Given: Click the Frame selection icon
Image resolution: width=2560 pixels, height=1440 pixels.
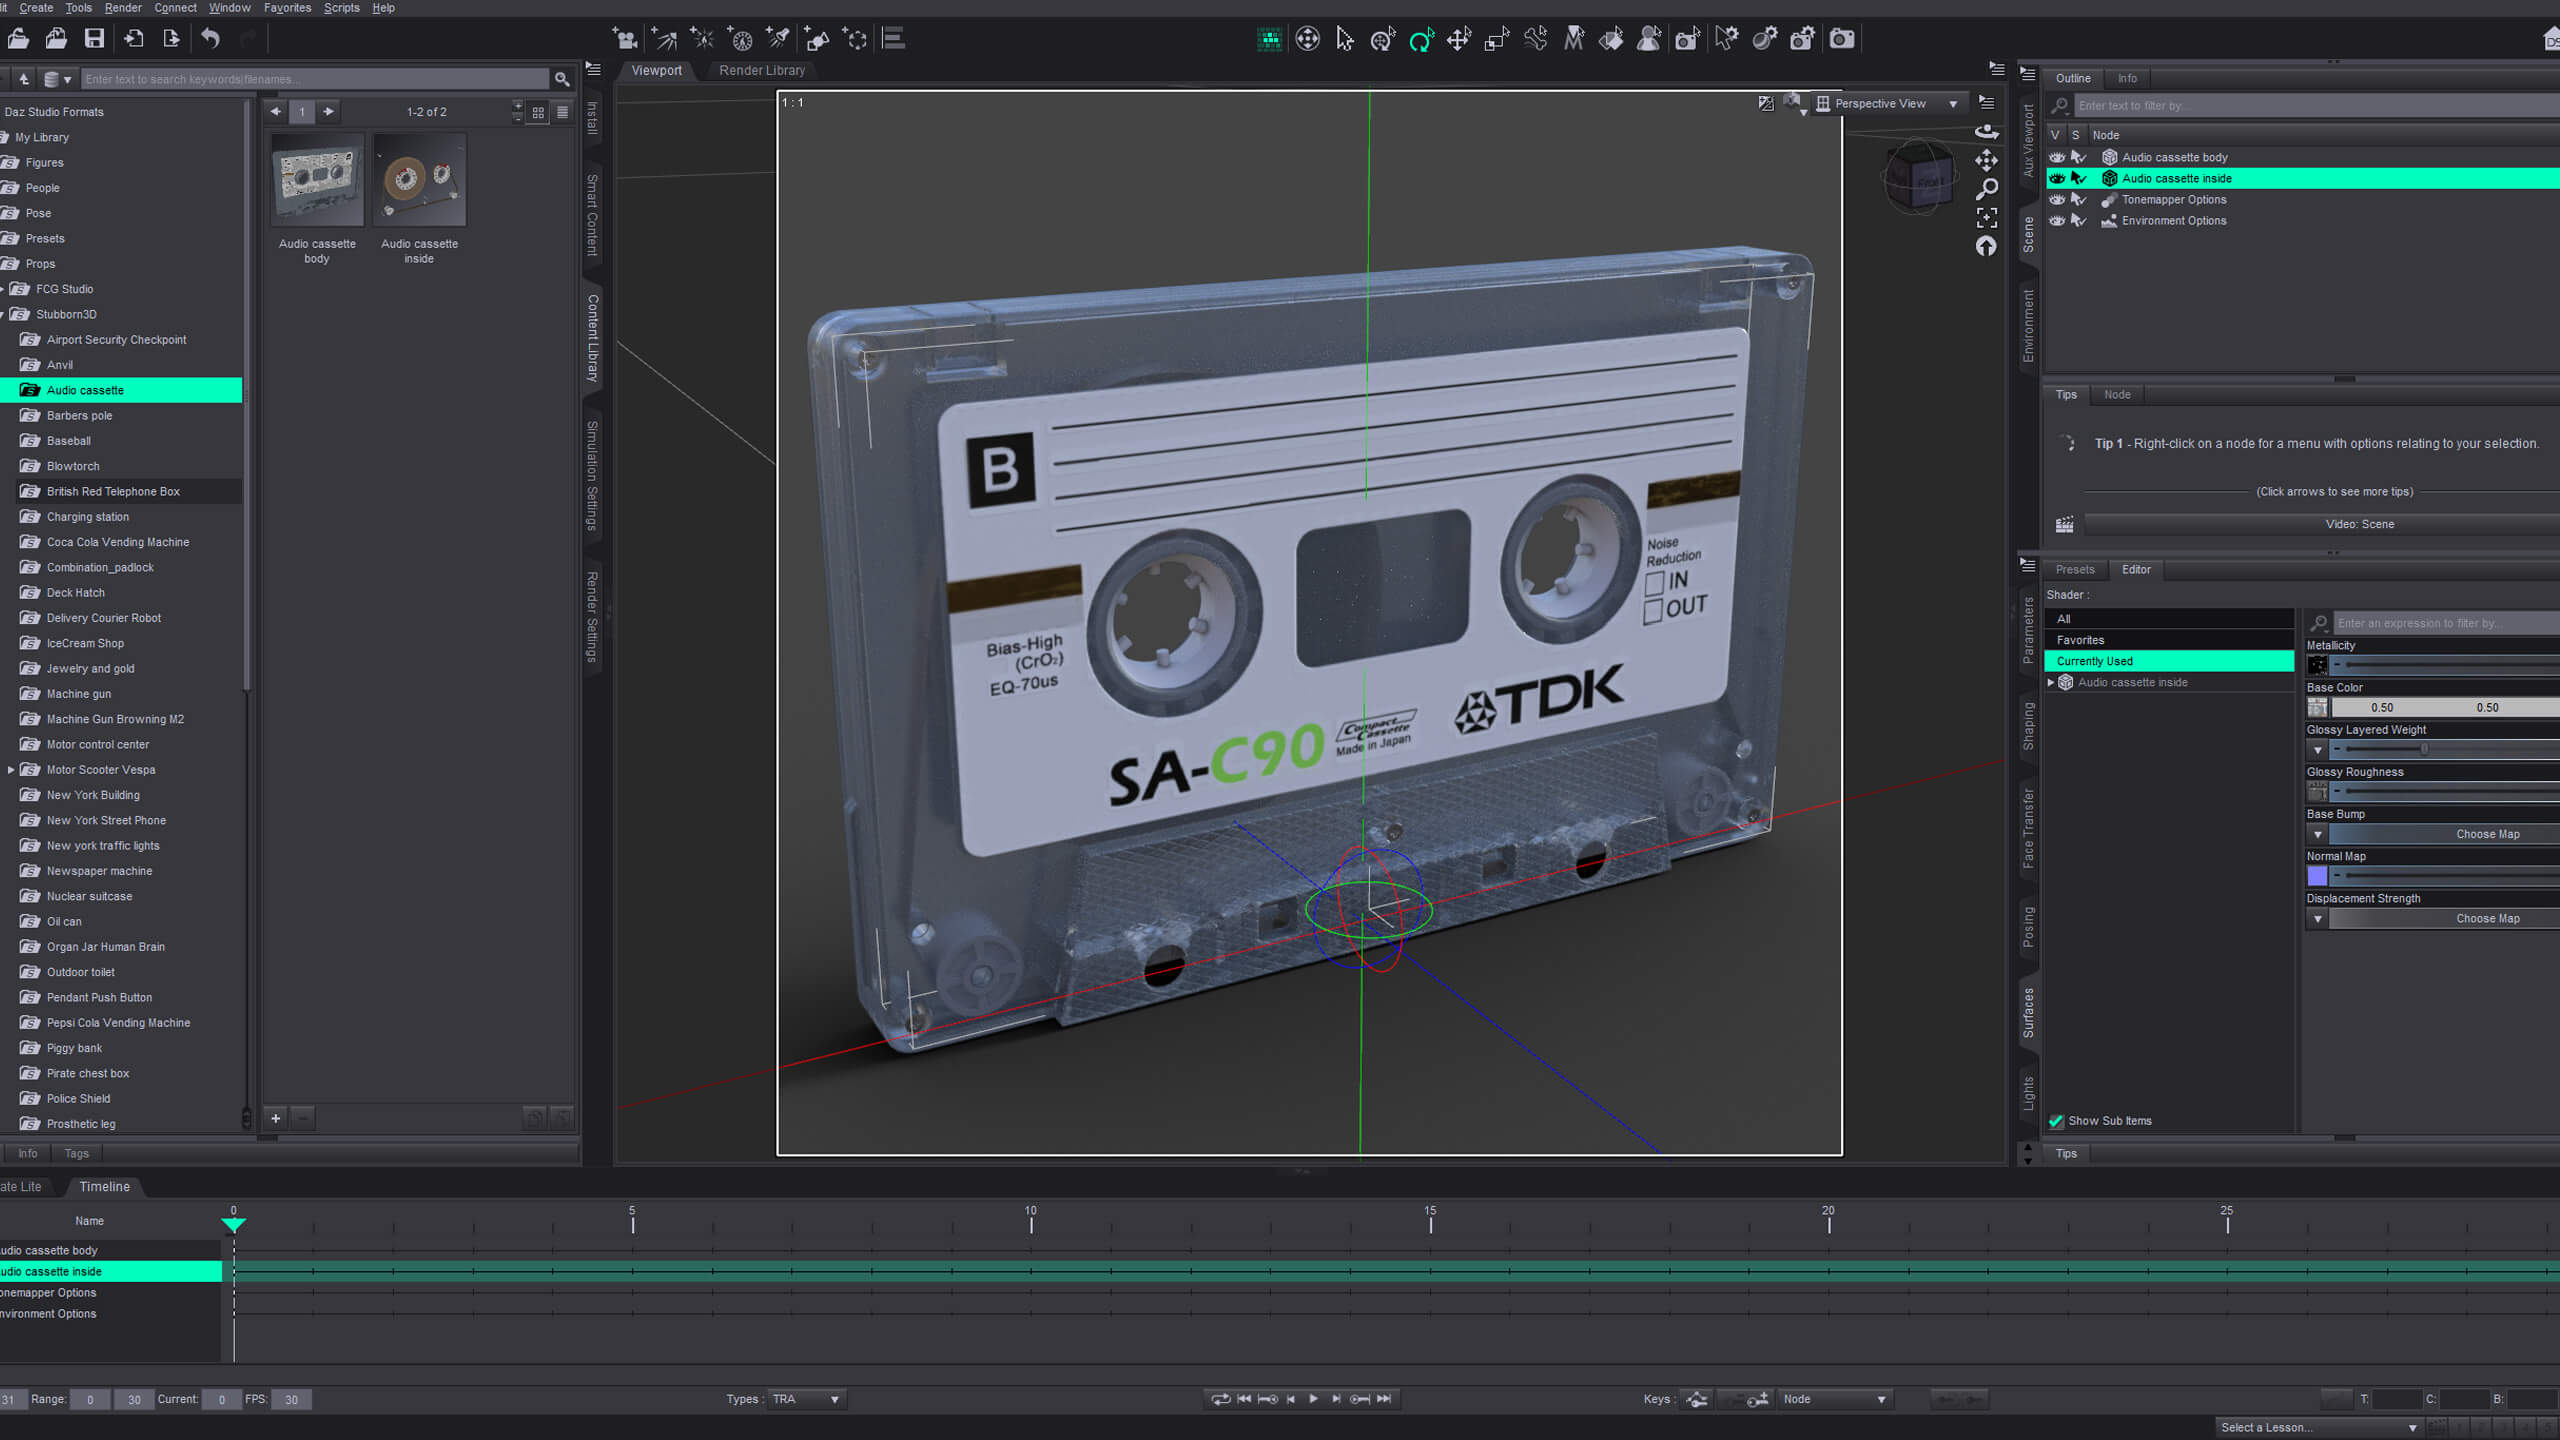Looking at the screenshot, I should tap(1986, 217).
